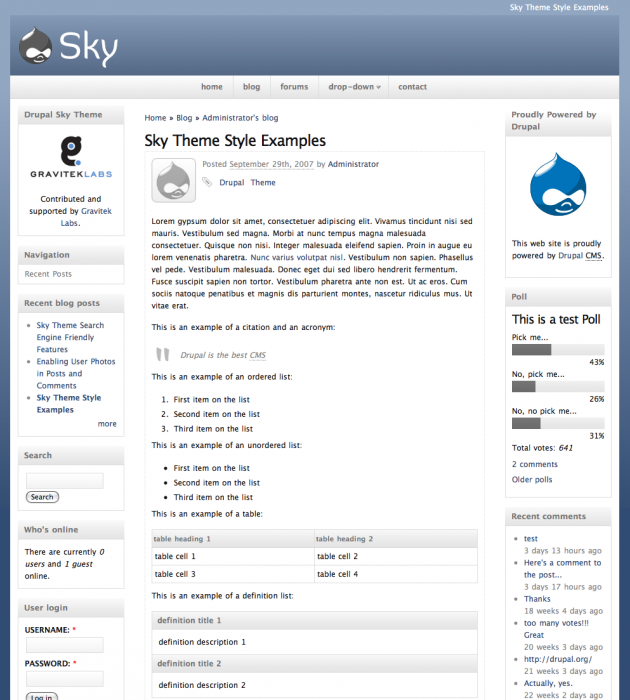
Task: Click the Drupal link in powered-by block
Action: (571, 256)
